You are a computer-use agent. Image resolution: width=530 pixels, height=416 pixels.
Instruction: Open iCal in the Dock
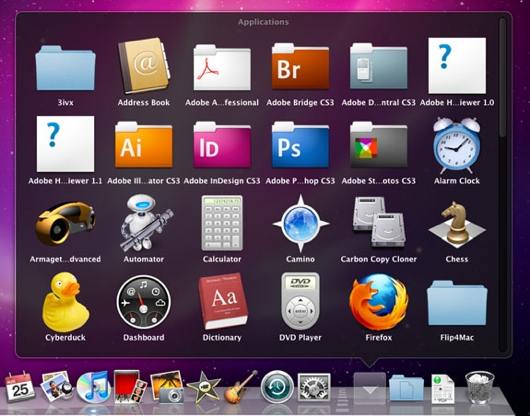point(20,387)
